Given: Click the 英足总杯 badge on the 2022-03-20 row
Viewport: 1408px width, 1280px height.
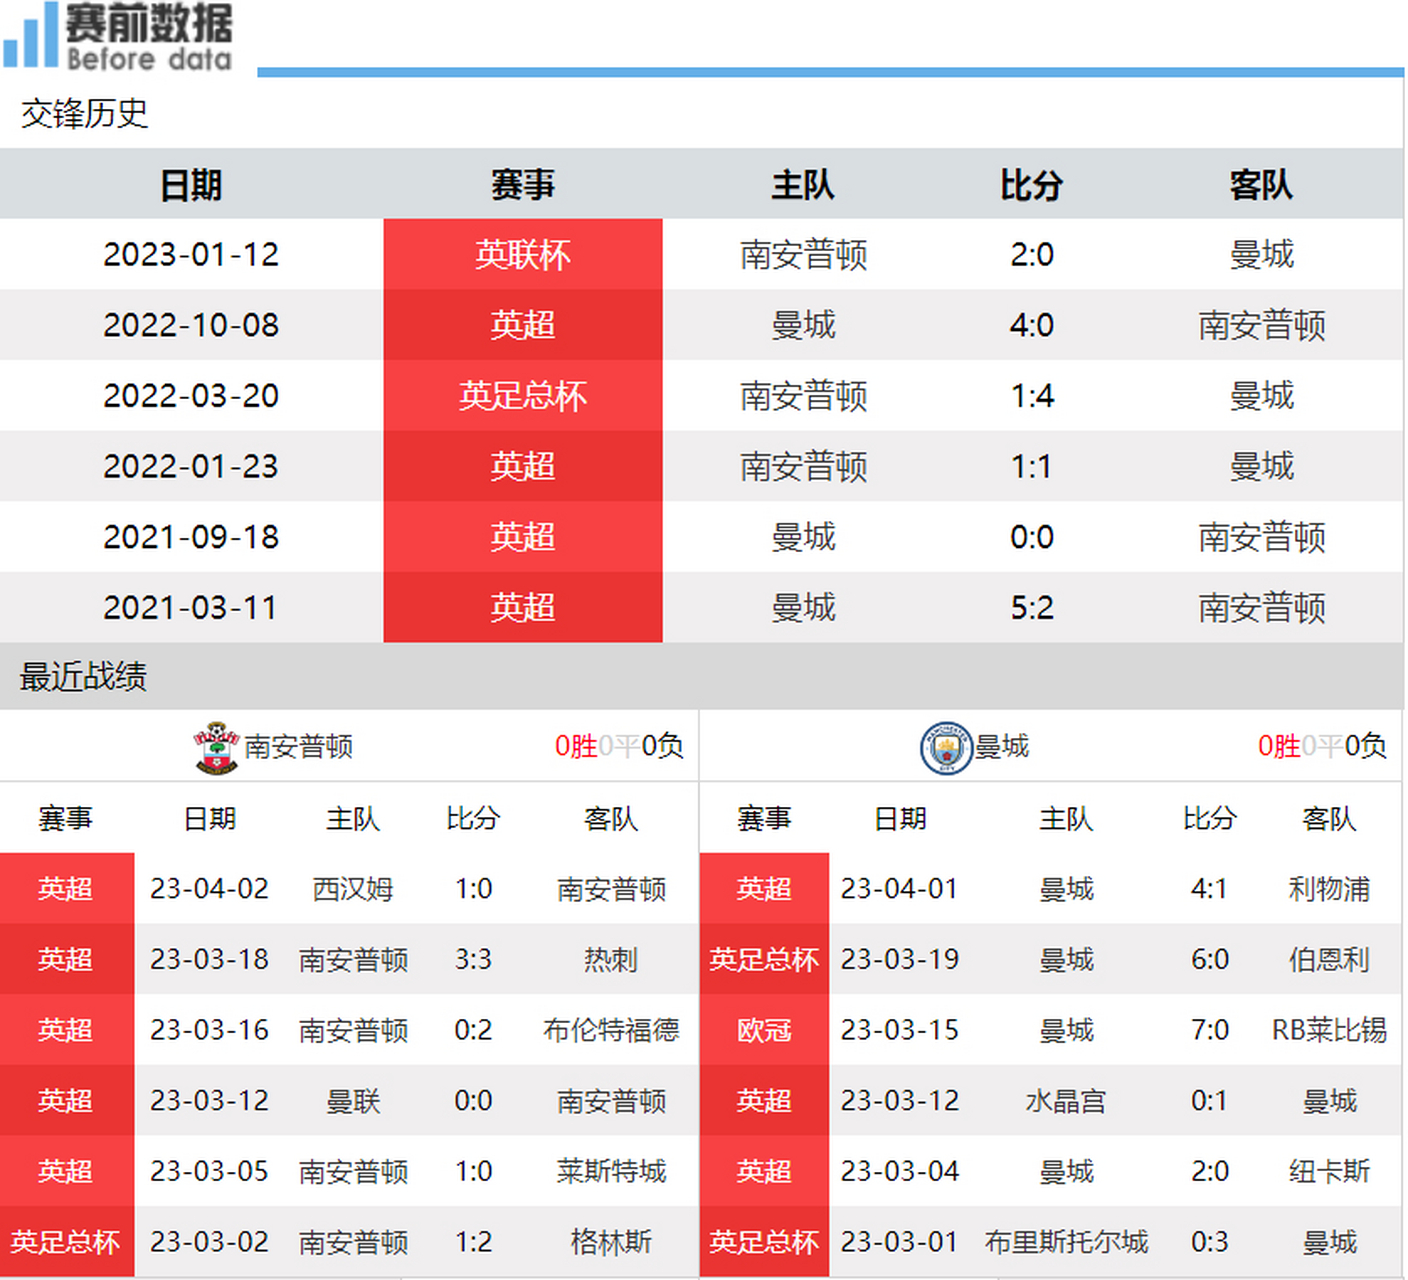Looking at the screenshot, I should click(x=522, y=396).
